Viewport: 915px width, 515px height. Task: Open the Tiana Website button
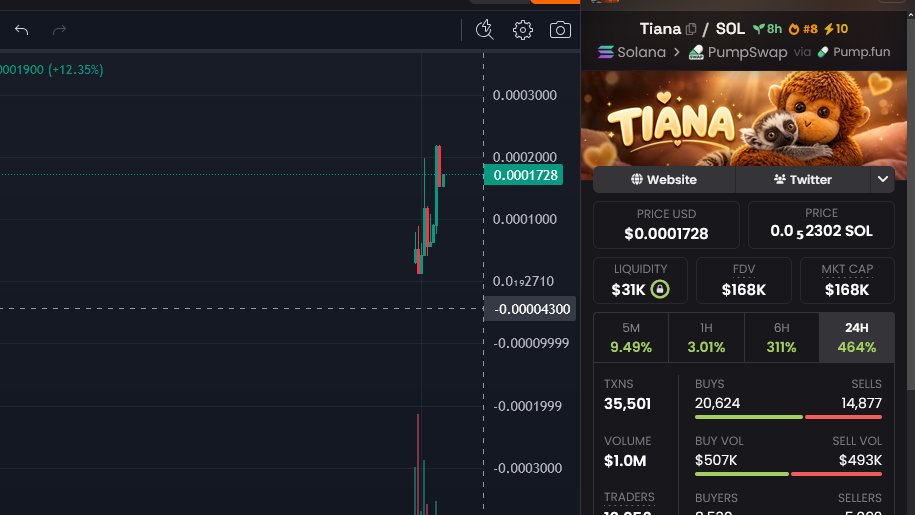(x=664, y=180)
